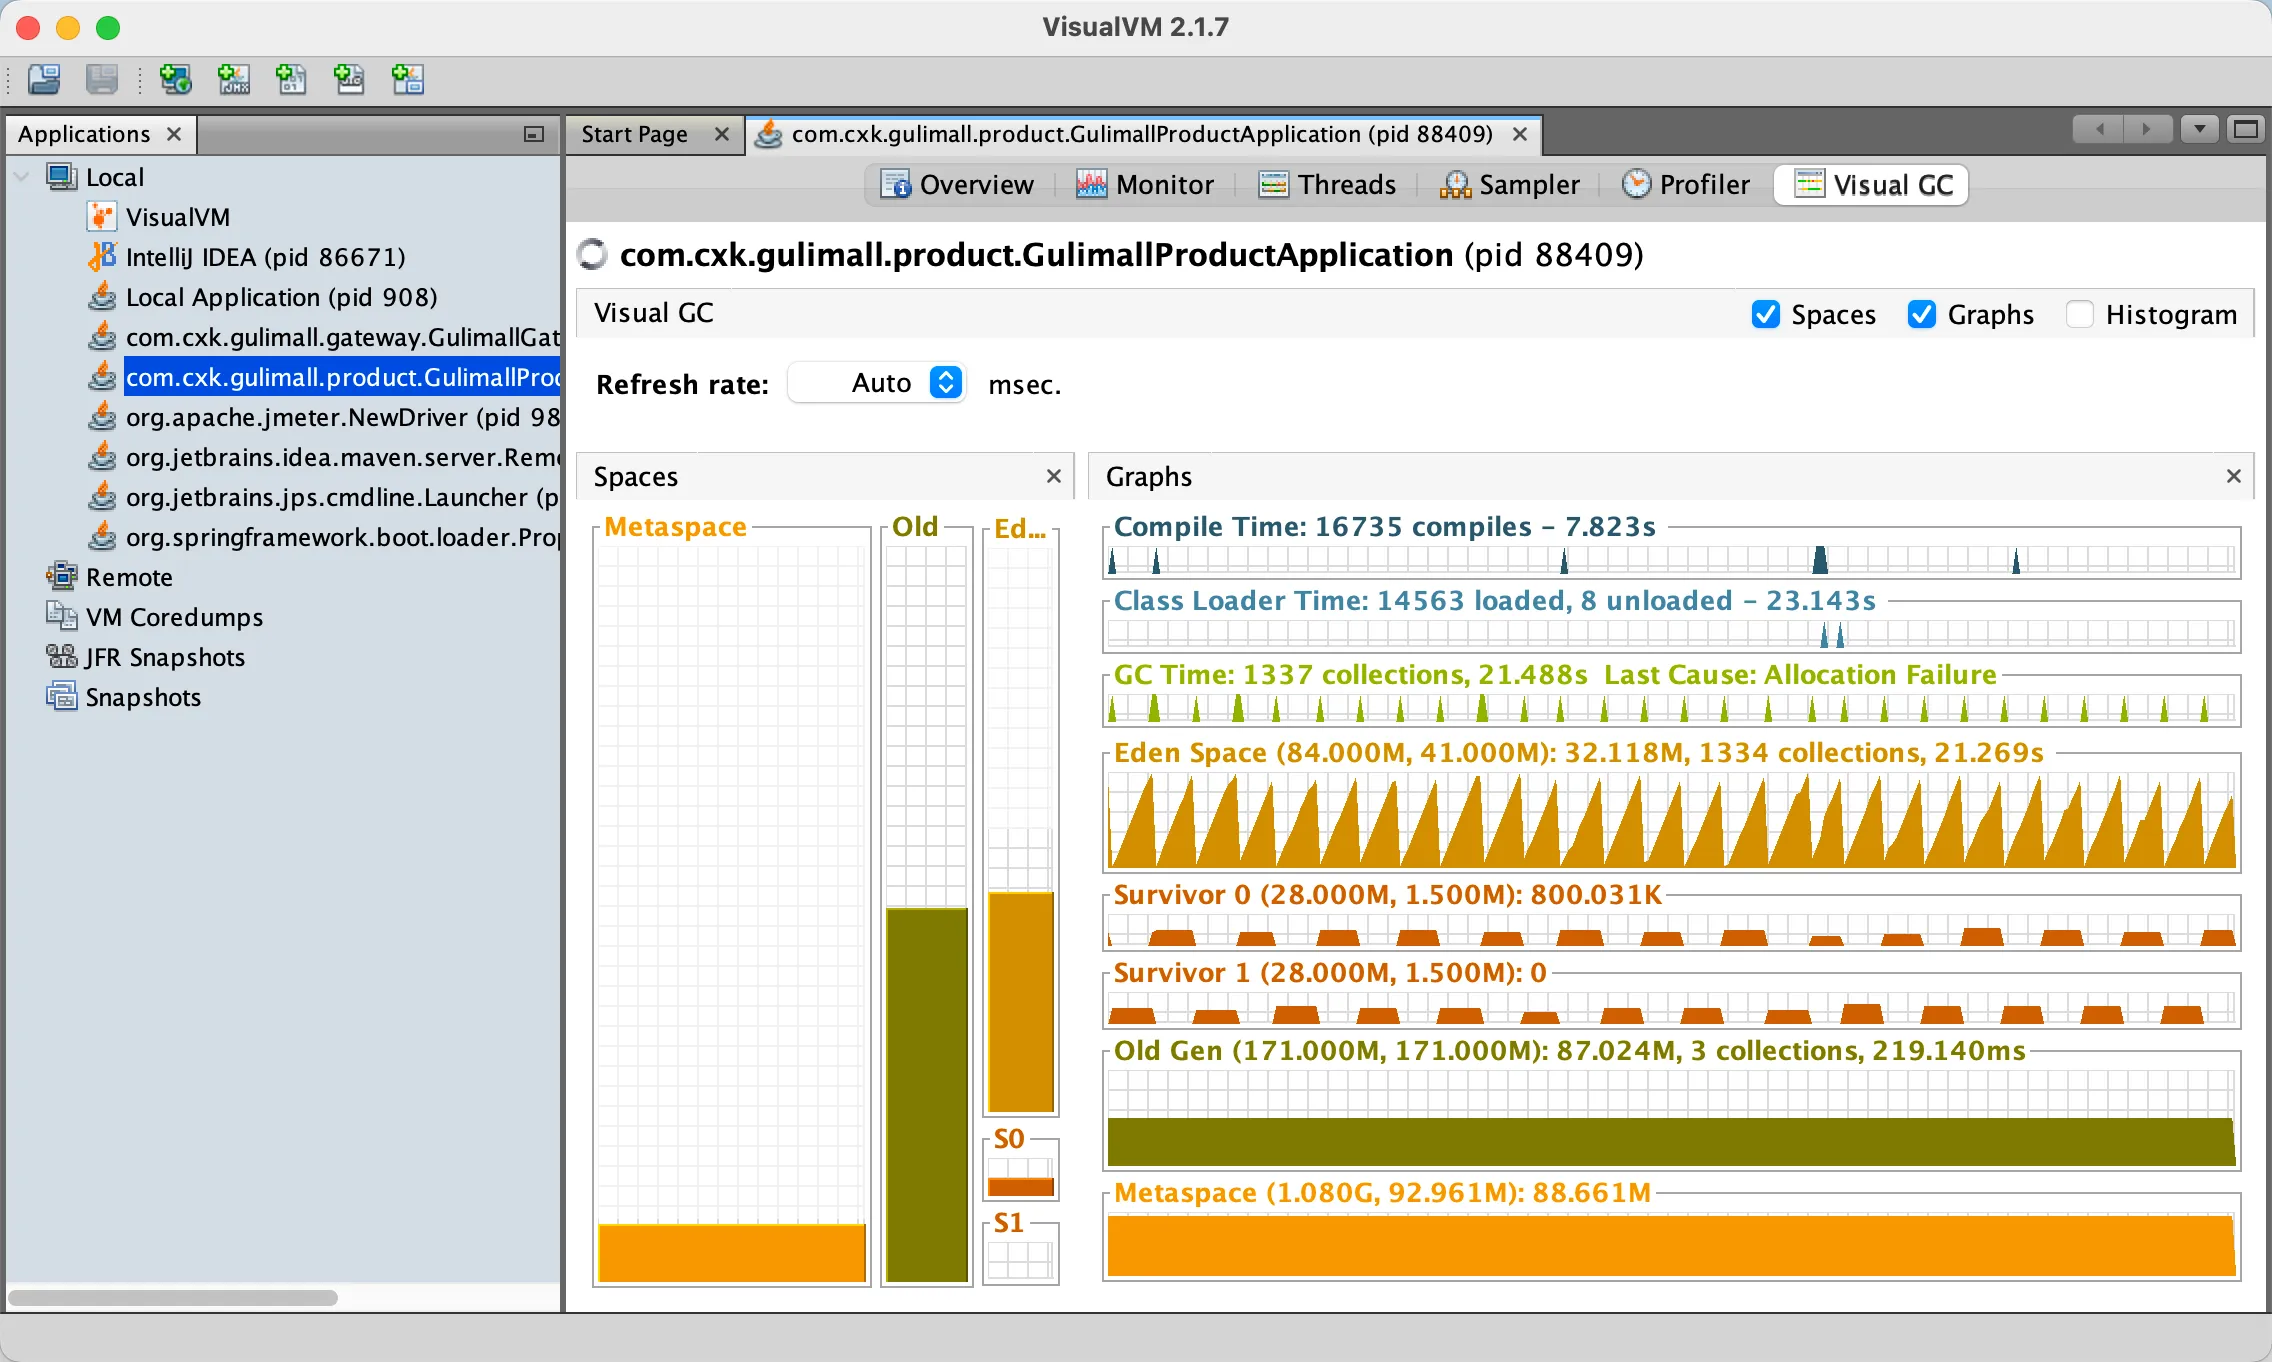Select the VM Coredumps label
The height and width of the screenshot is (1362, 2272).
175,617
